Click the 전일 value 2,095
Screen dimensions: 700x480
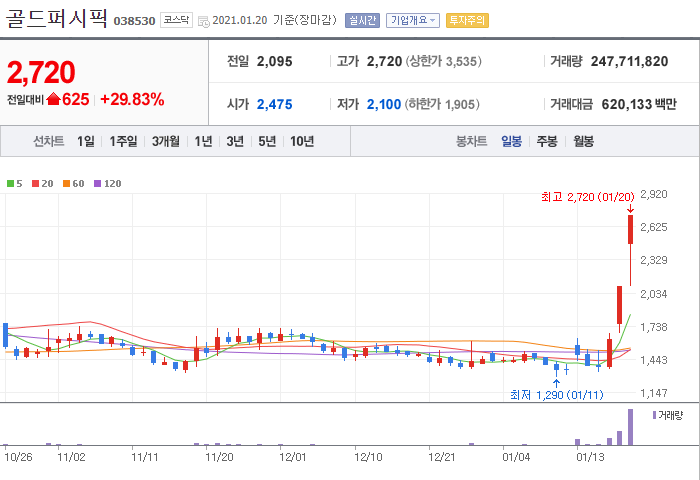point(275,62)
